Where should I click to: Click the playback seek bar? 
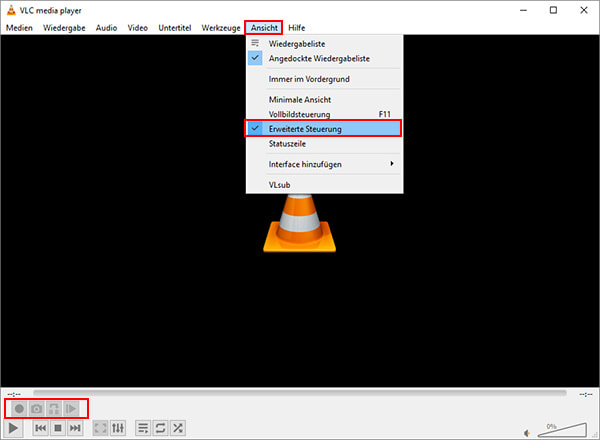[300, 393]
